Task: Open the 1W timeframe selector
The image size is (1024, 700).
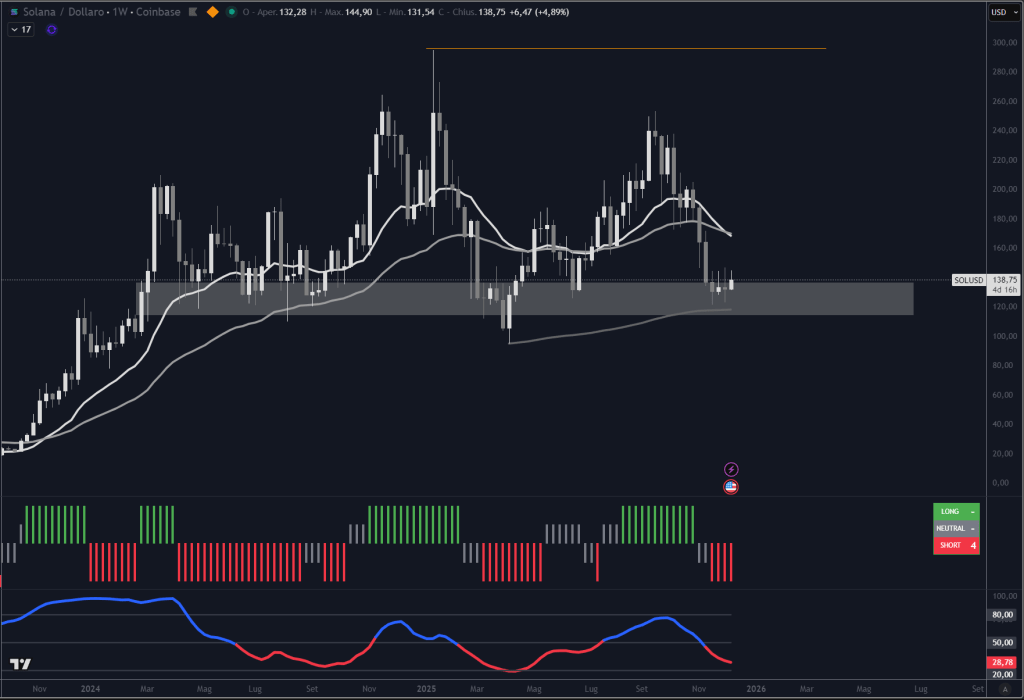Action: pyautogui.click(x=119, y=12)
